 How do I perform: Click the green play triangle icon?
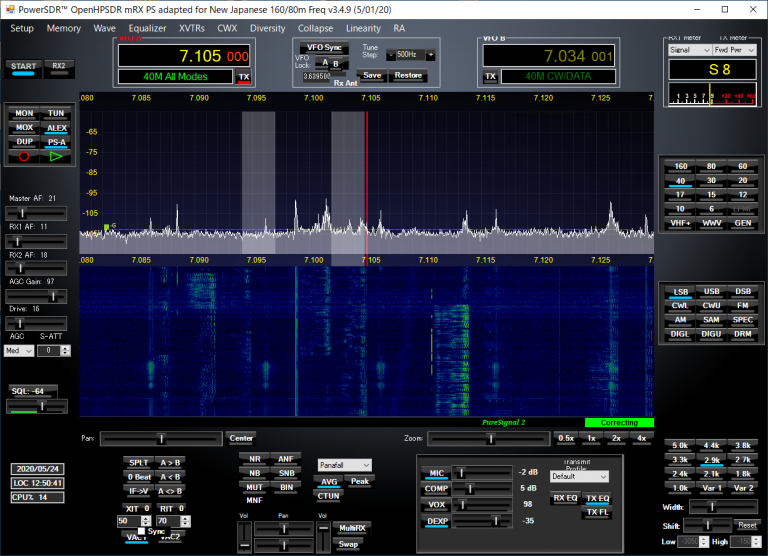click(x=56, y=156)
